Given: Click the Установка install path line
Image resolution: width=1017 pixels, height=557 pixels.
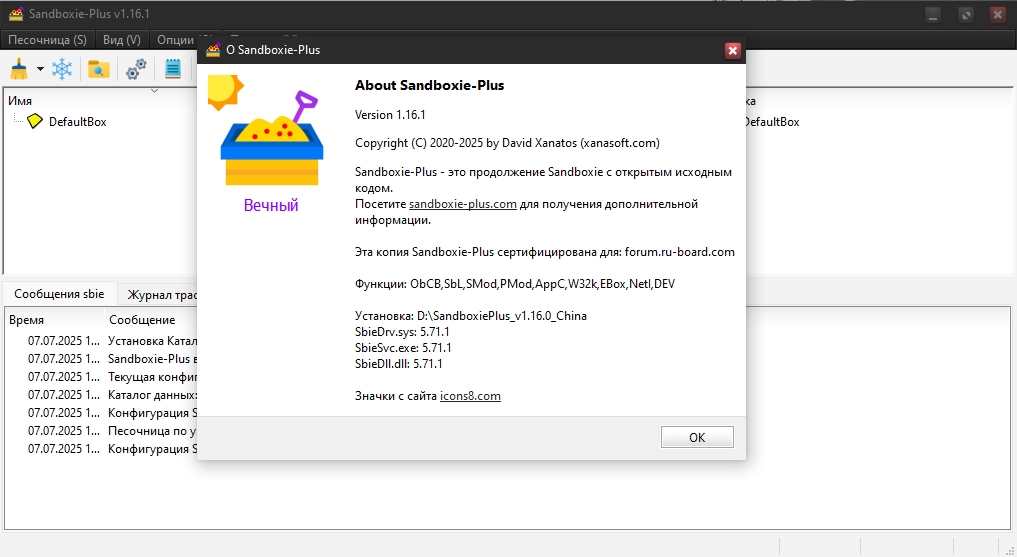Looking at the screenshot, I should point(471,316).
